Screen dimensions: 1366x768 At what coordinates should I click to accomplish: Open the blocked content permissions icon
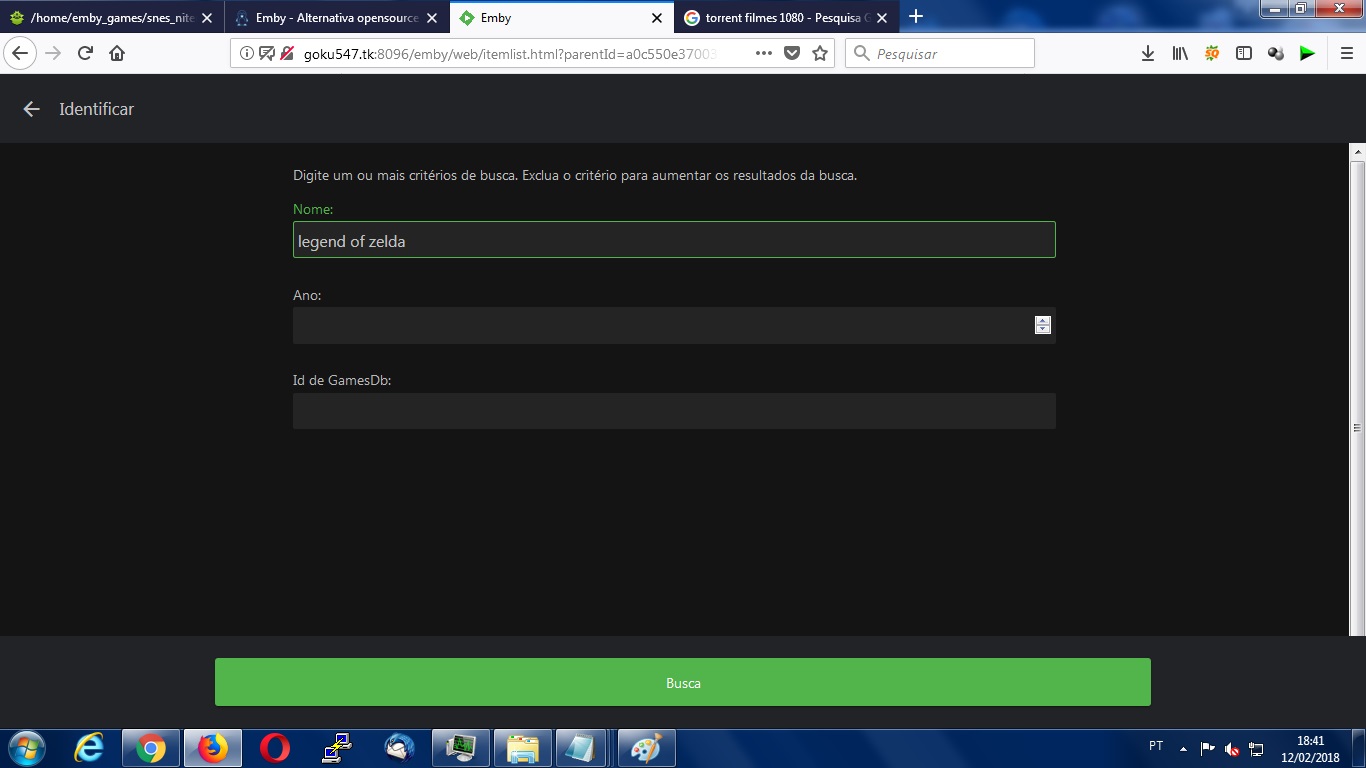286,54
